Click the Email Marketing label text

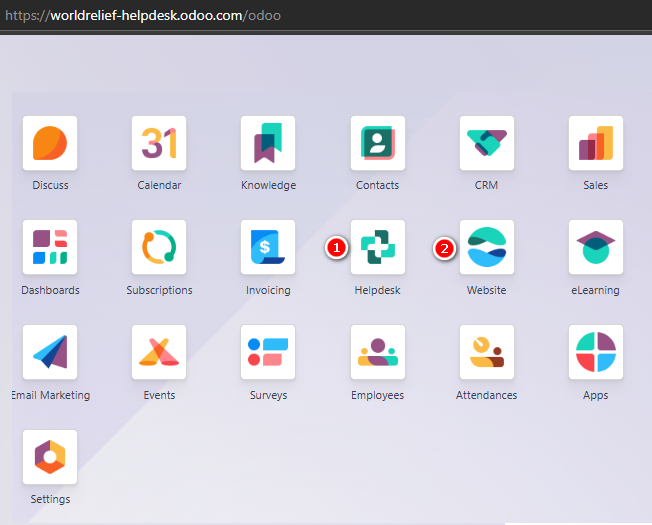pos(51,395)
